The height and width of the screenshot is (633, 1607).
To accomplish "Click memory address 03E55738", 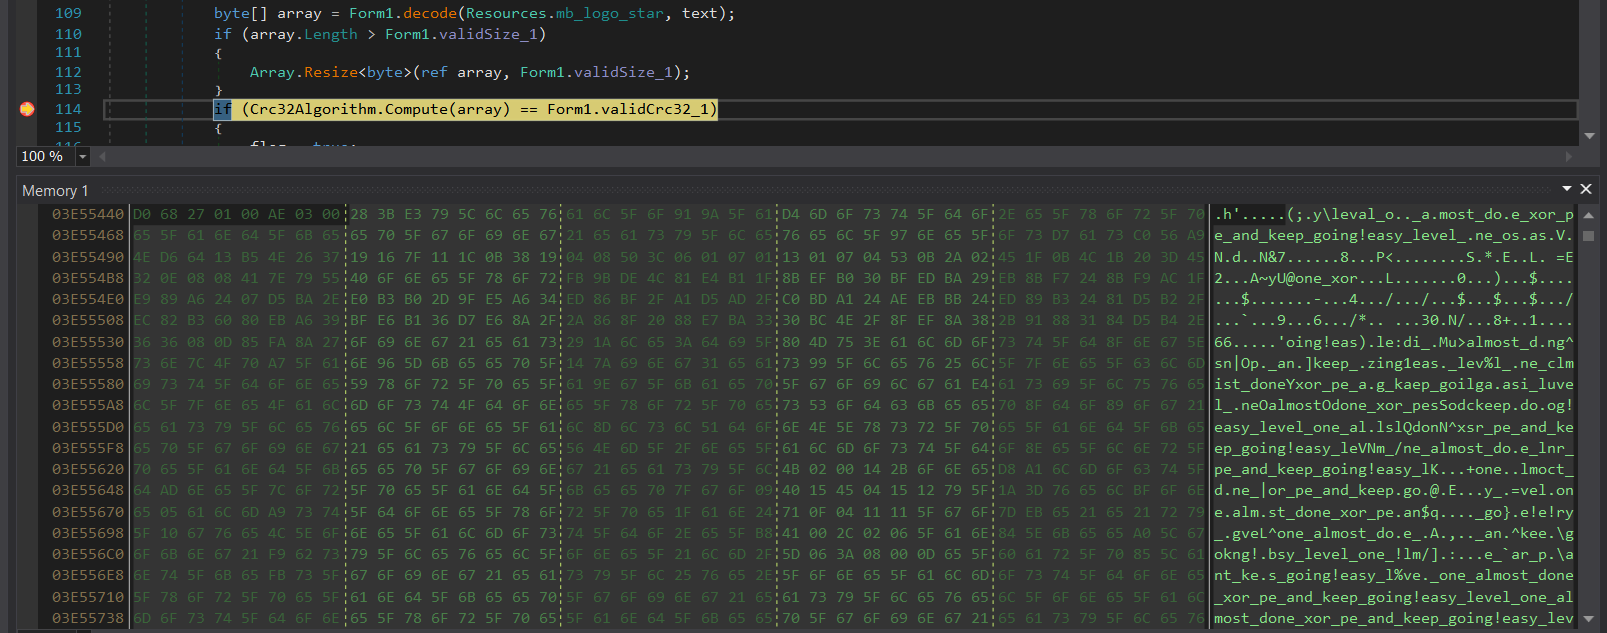I will (88, 618).
